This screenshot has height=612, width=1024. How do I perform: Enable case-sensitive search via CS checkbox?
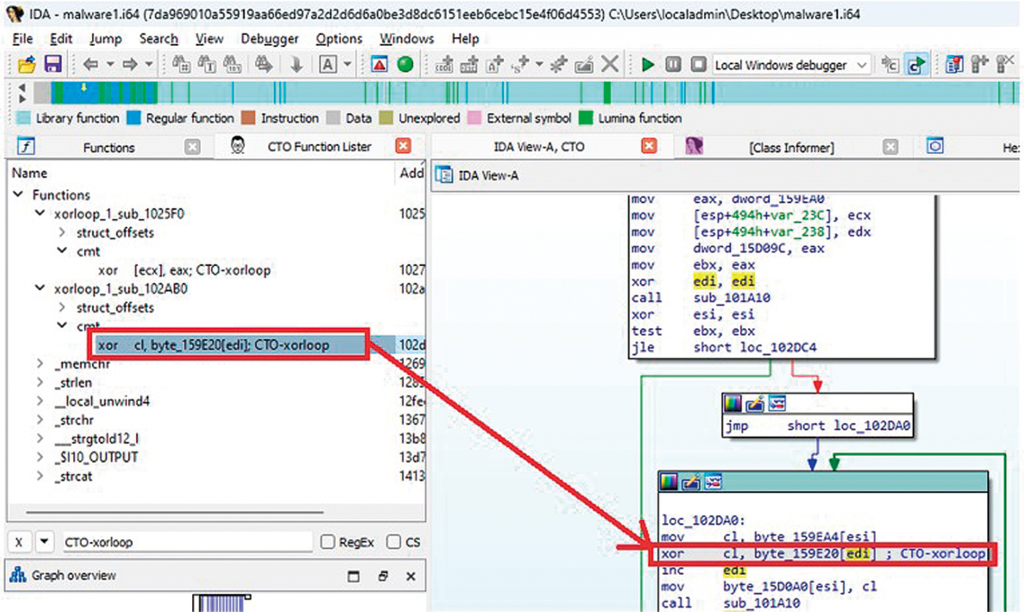point(394,540)
